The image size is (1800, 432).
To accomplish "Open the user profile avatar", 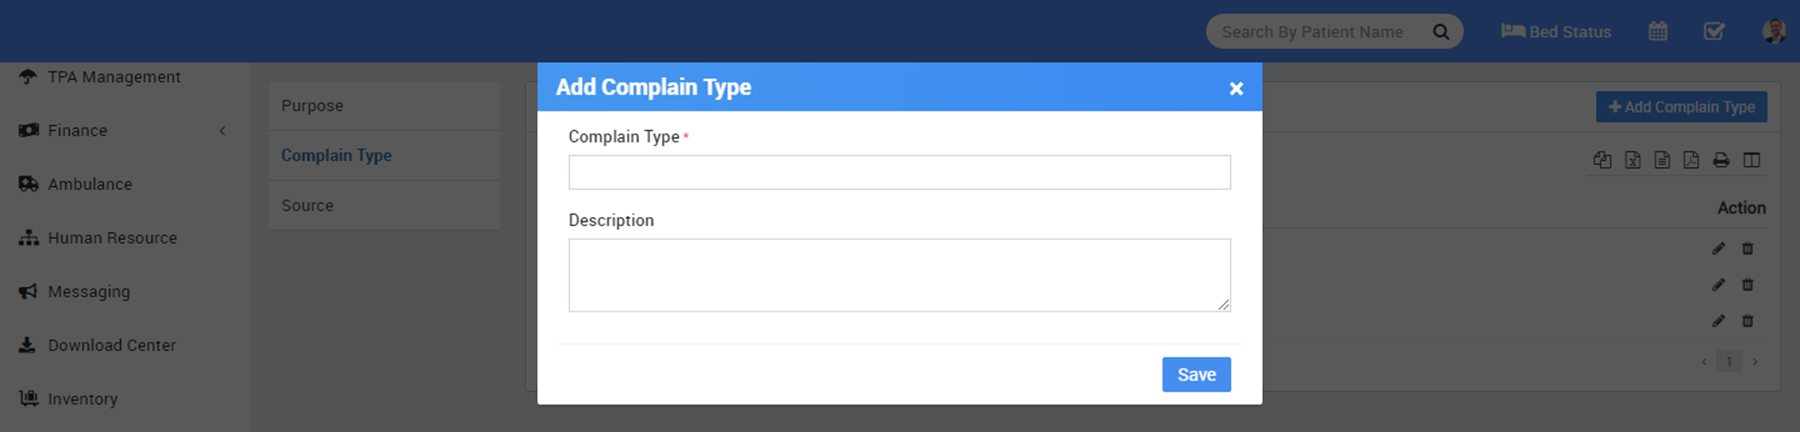I will point(1774,31).
